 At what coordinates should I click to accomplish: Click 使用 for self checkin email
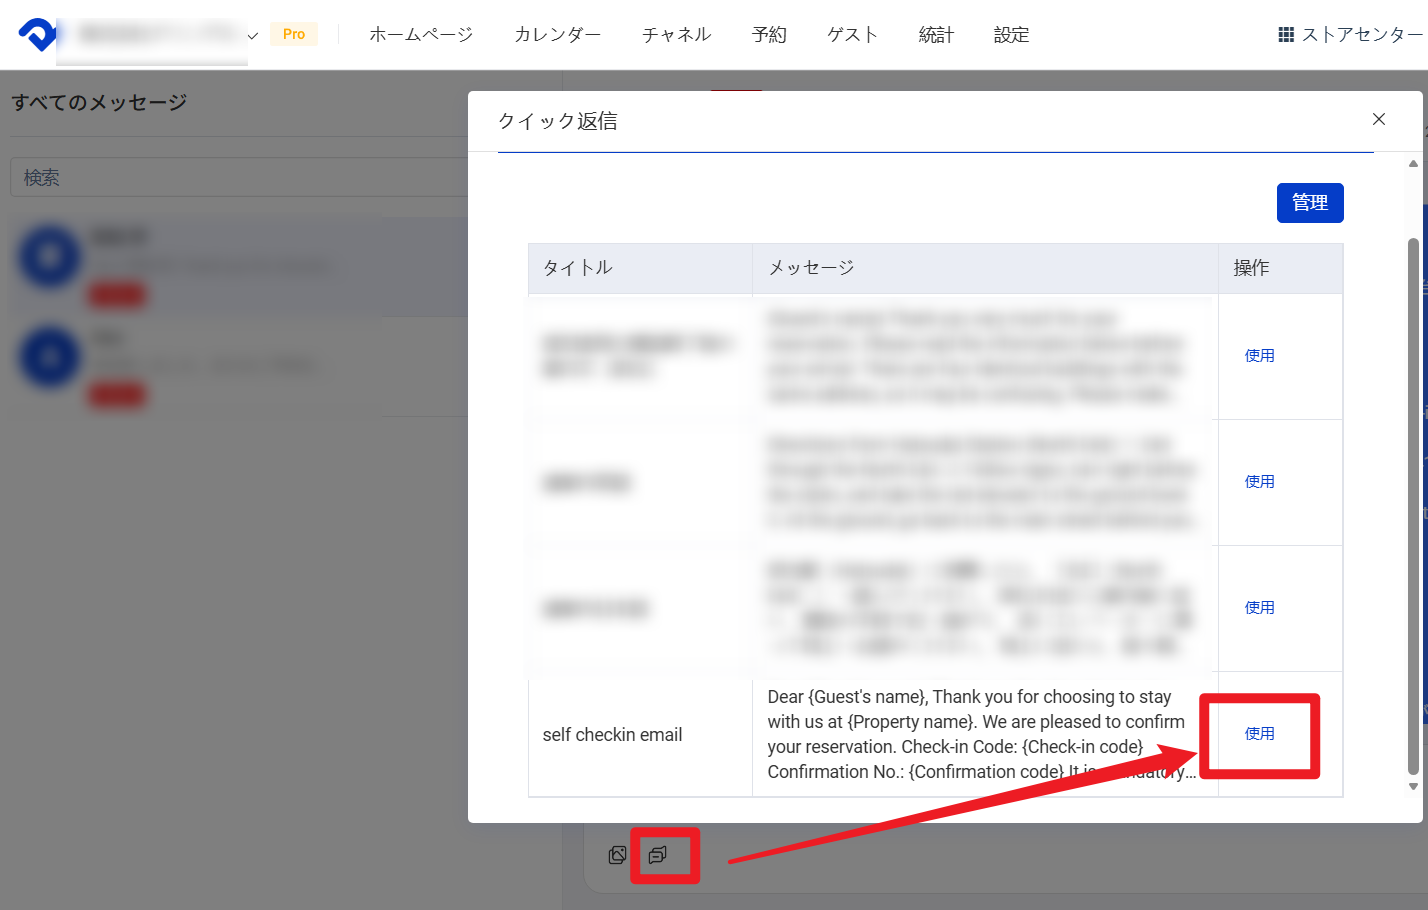click(x=1259, y=734)
